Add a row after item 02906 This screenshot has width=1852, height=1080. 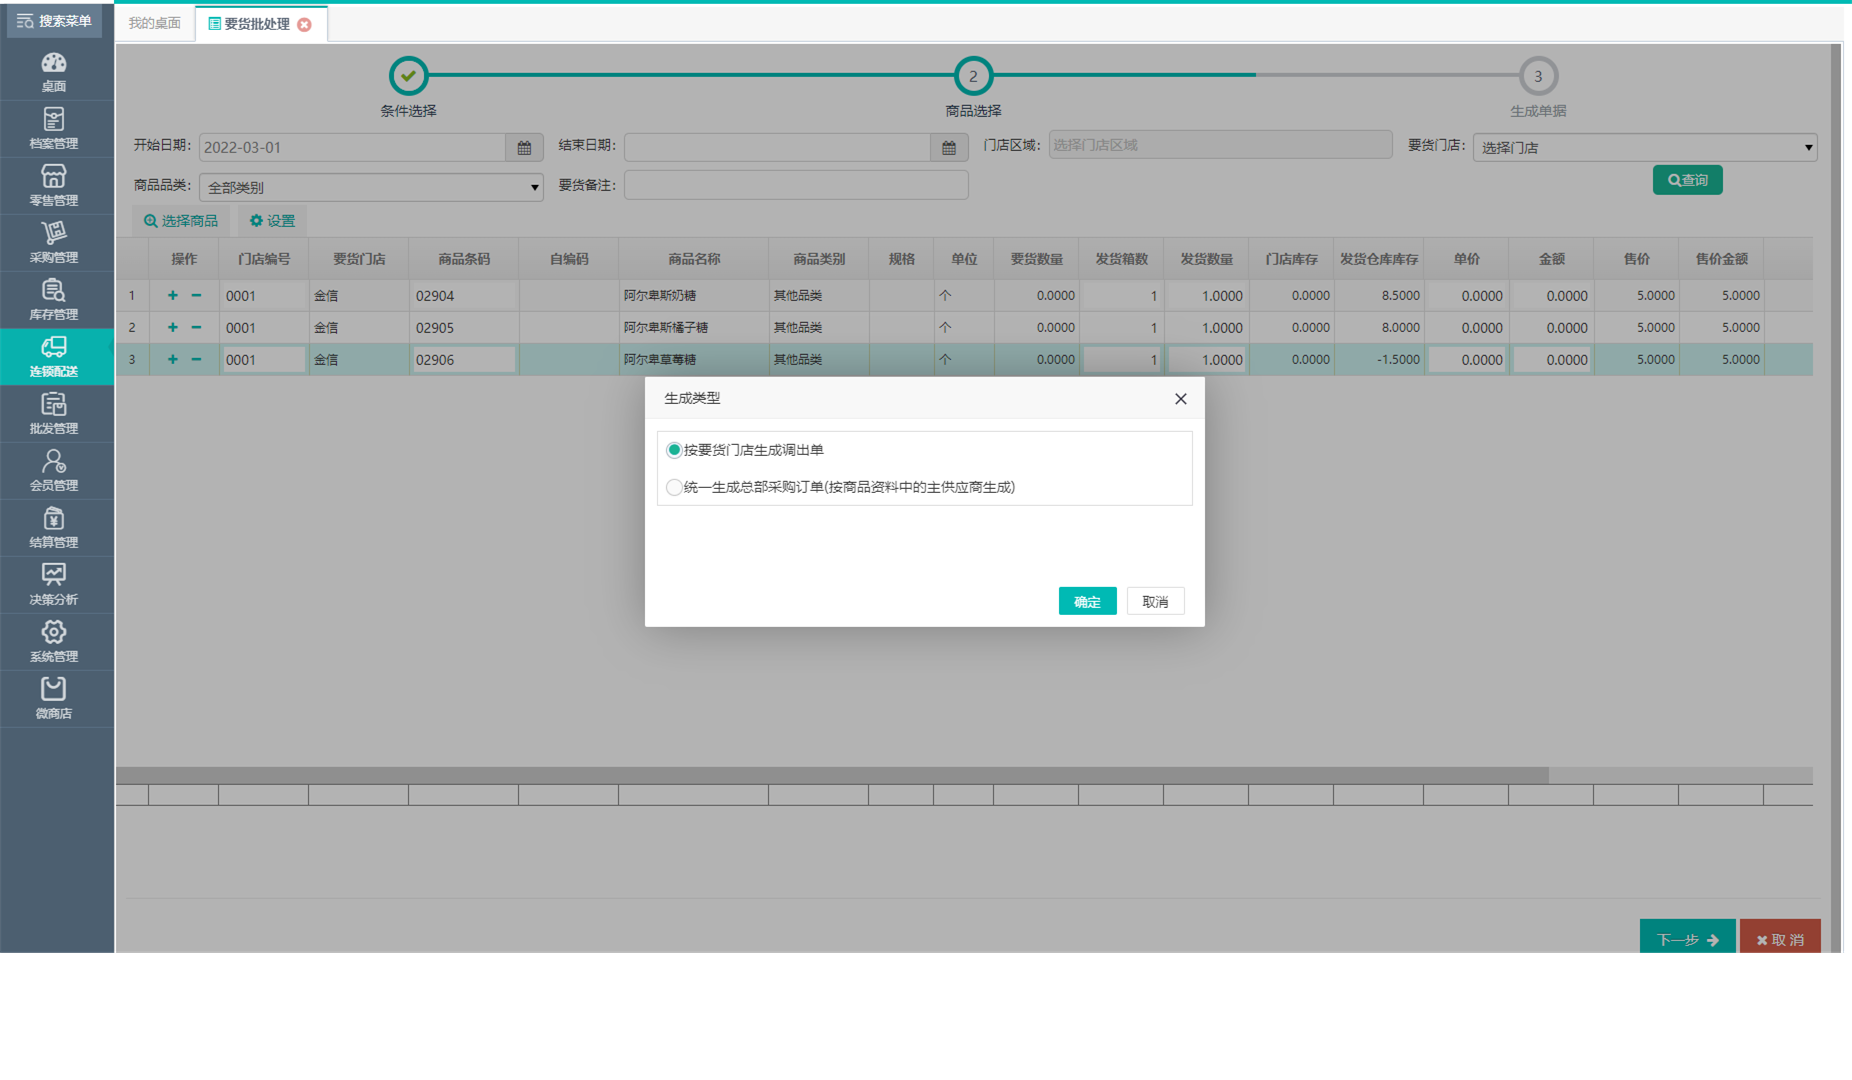tap(172, 359)
